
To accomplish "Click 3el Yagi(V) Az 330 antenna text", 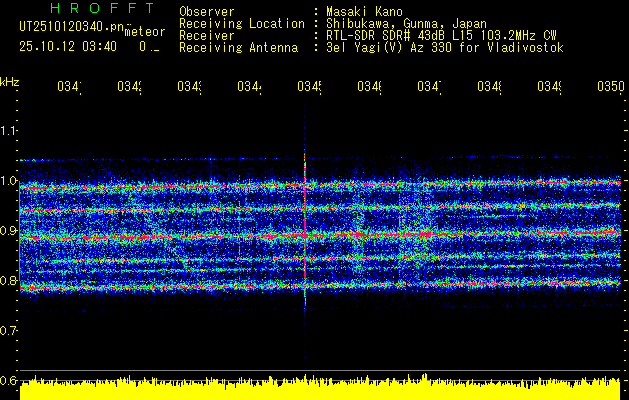I will (445, 48).
